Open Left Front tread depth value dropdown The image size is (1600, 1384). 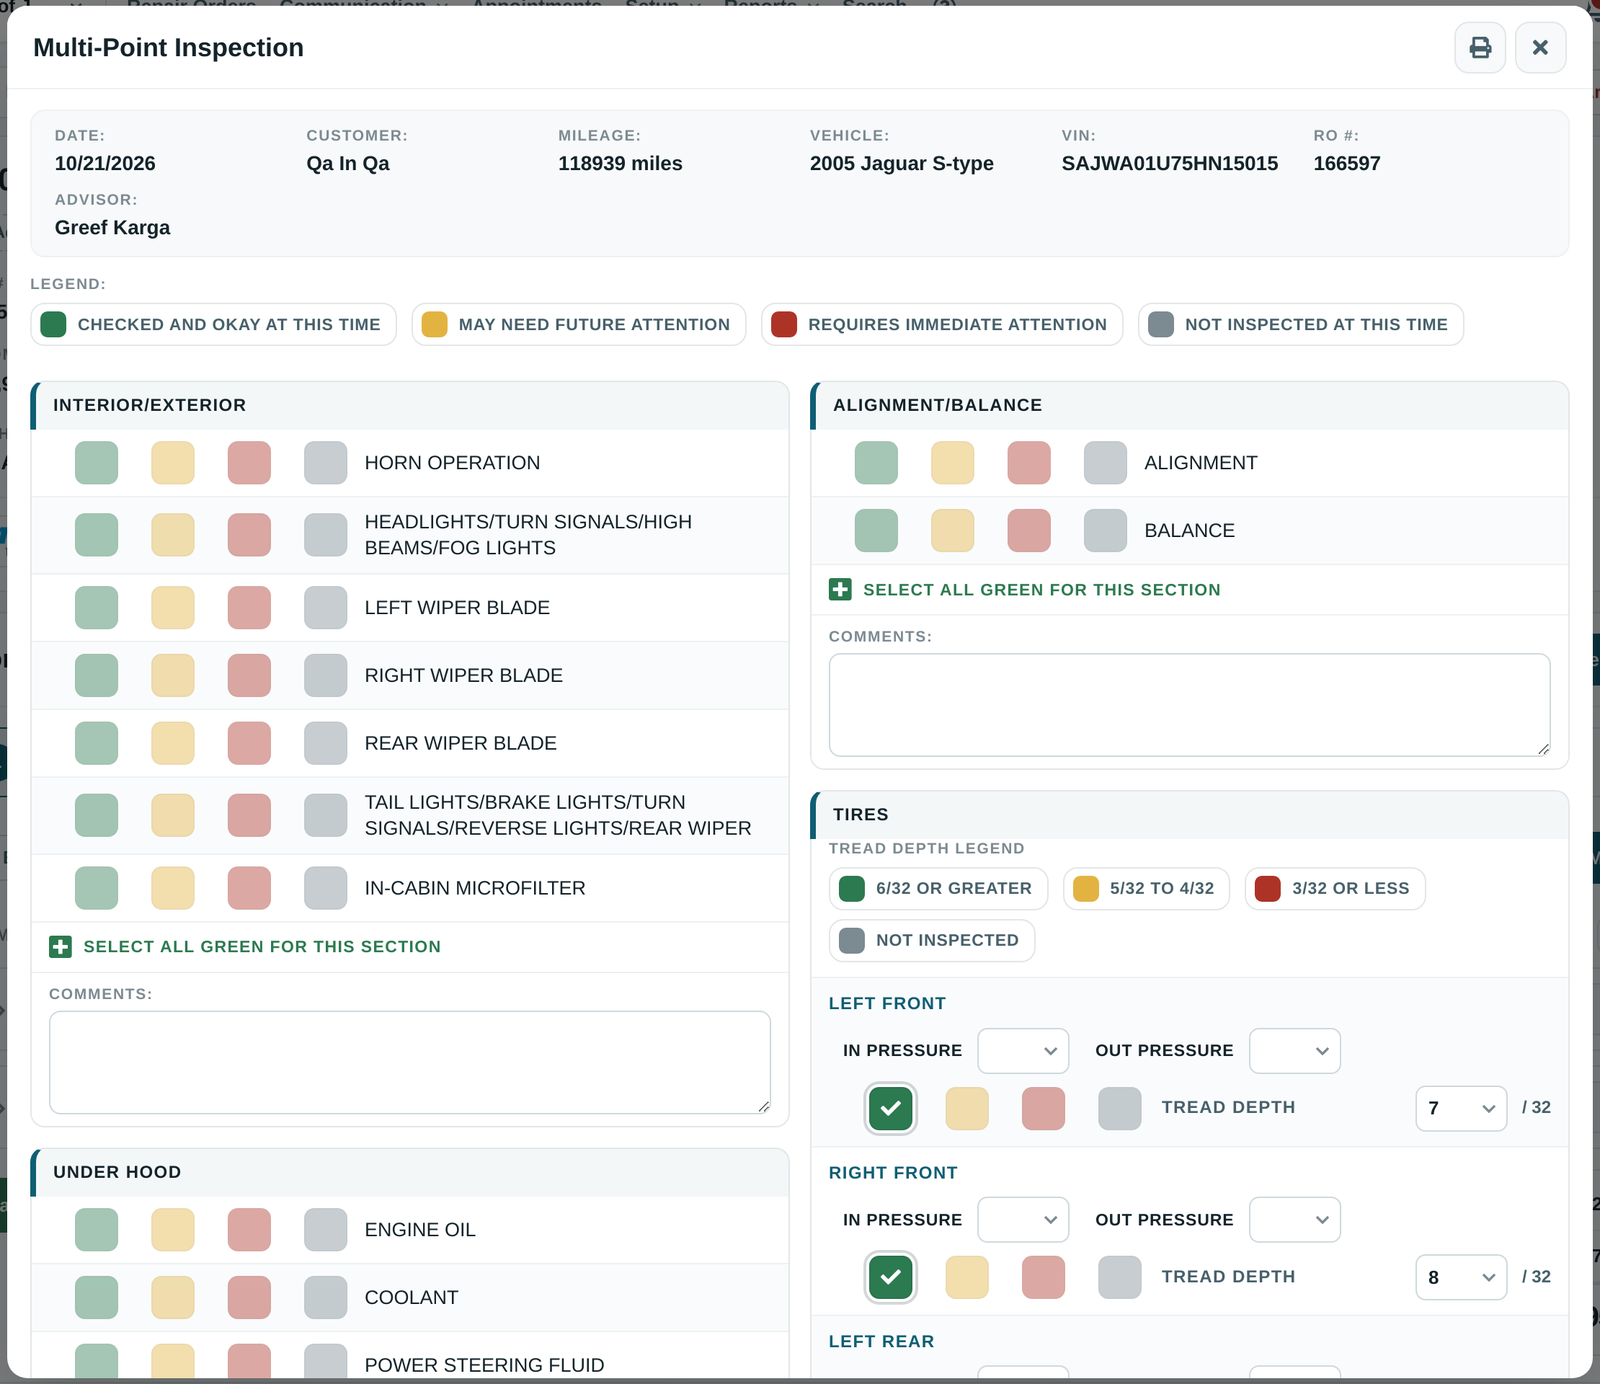(x=1461, y=1108)
